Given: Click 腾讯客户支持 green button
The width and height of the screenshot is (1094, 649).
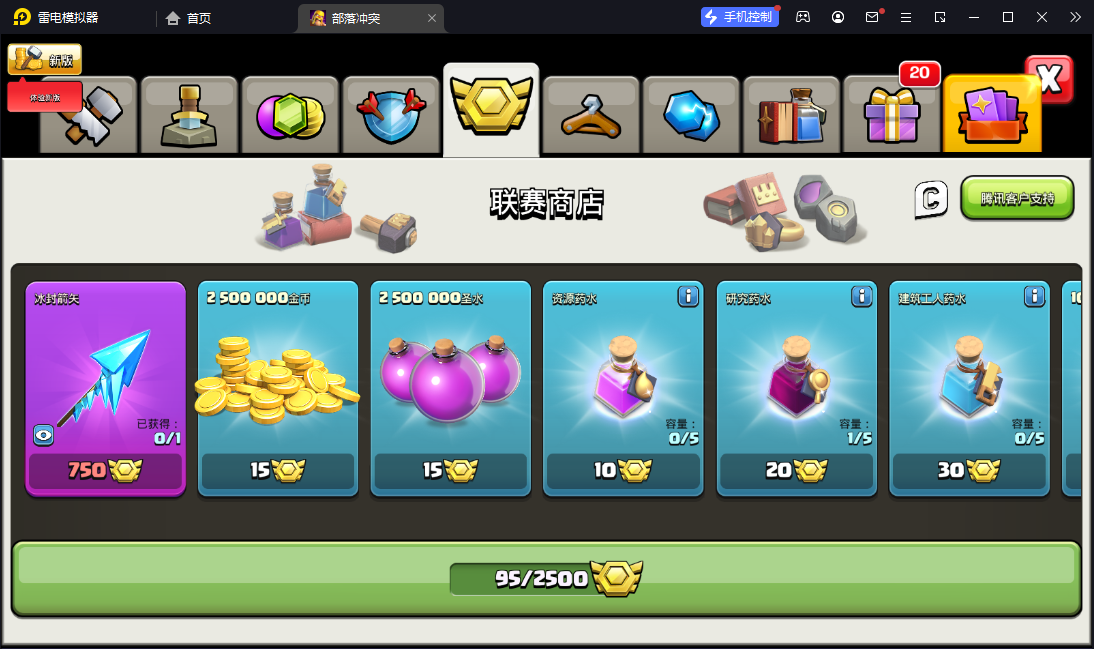Looking at the screenshot, I should pyautogui.click(x=1017, y=199).
